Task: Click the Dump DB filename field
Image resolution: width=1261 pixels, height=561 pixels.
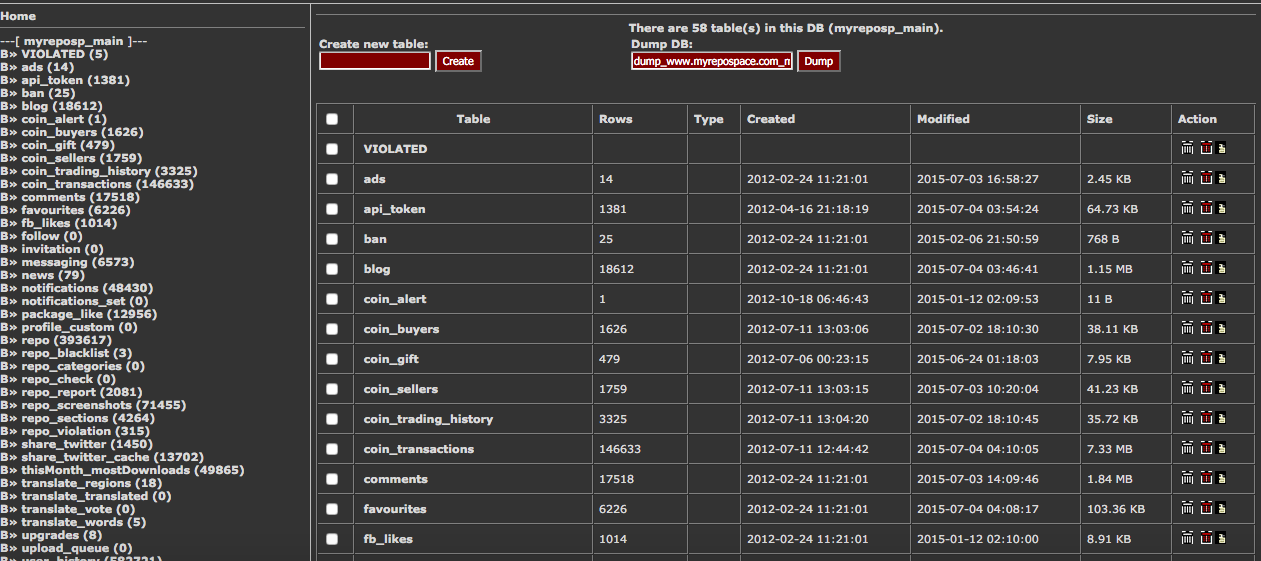Action: [x=712, y=61]
